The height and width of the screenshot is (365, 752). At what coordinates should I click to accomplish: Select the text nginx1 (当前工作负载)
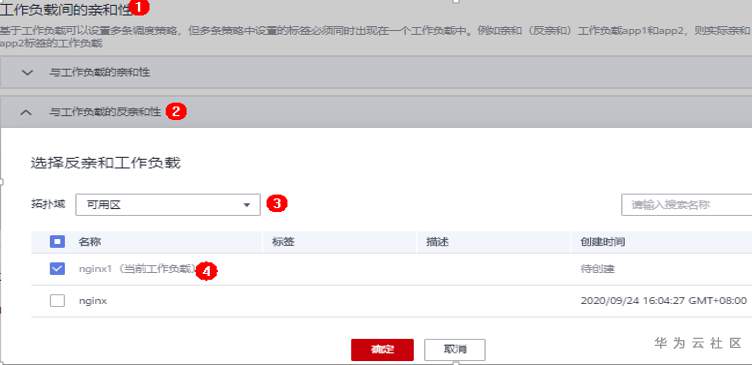click(x=139, y=269)
